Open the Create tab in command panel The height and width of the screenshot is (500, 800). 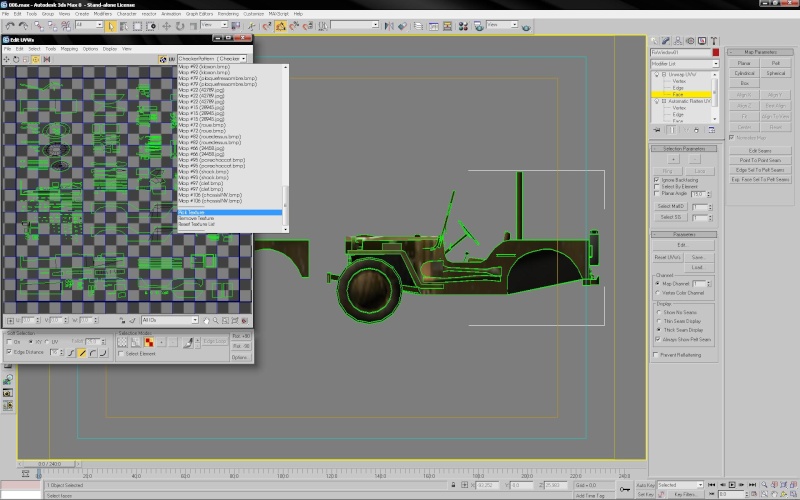pos(654,40)
